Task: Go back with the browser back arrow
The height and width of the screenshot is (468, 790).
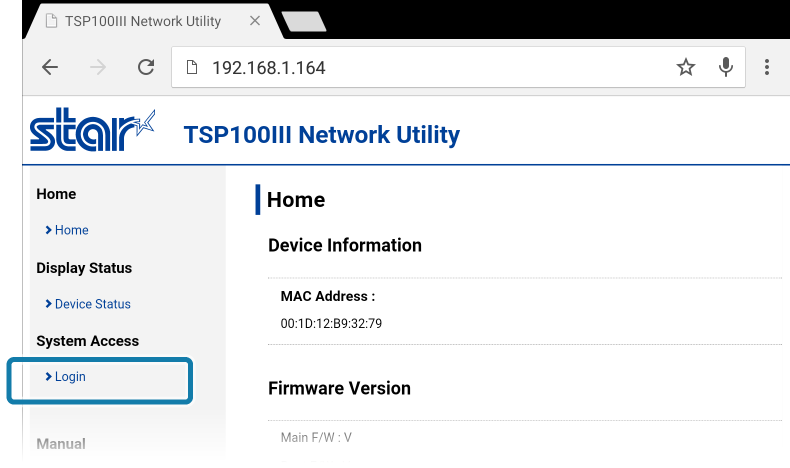Action: tap(50, 67)
